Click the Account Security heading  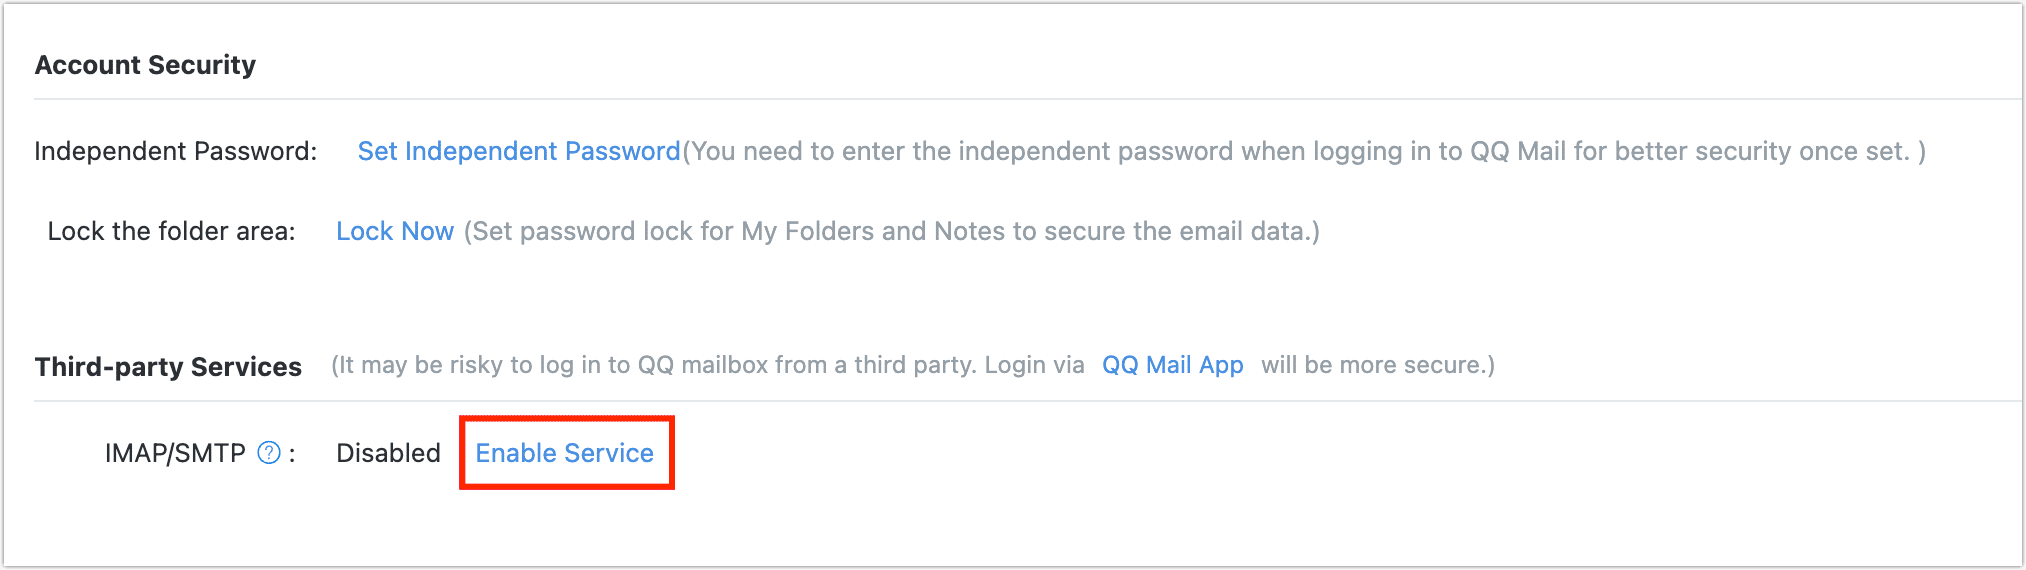coord(146,65)
